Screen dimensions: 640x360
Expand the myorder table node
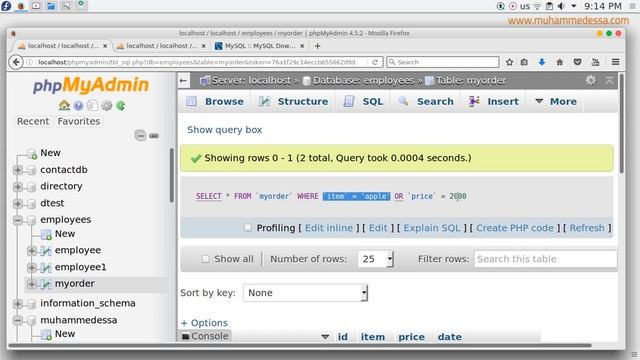coord(32,284)
